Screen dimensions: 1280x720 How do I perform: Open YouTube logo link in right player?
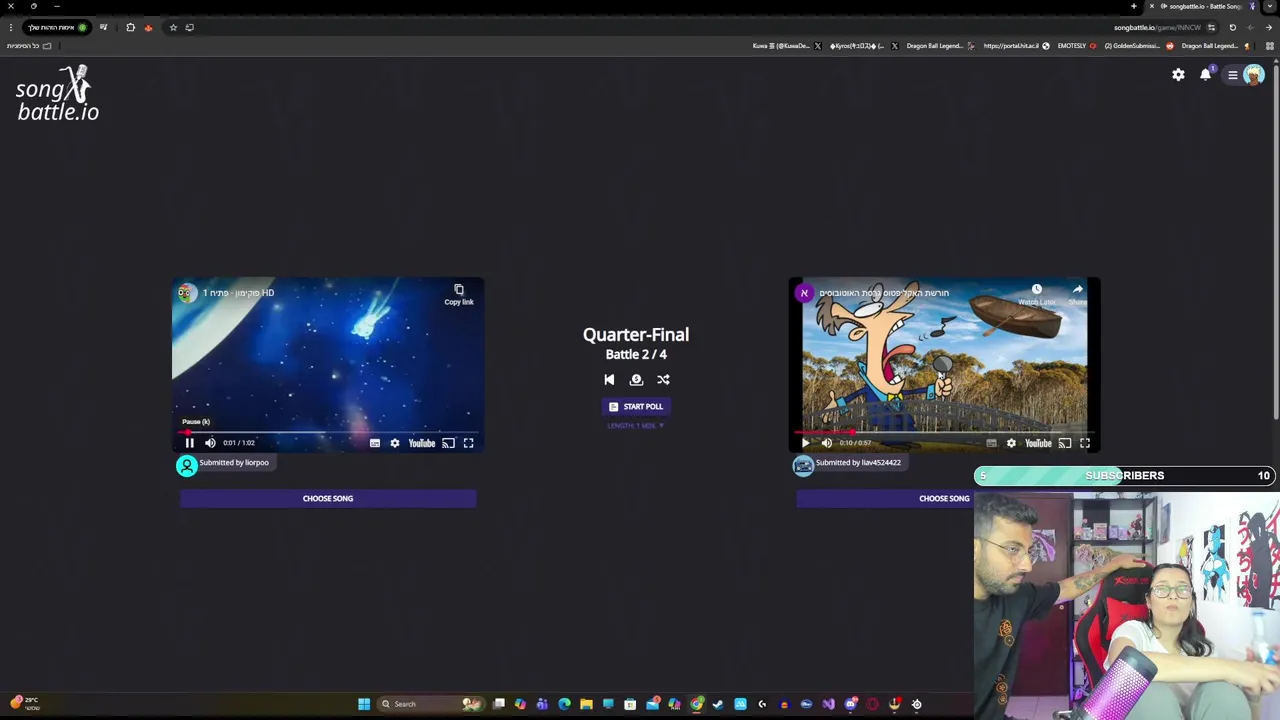[x=1038, y=443]
